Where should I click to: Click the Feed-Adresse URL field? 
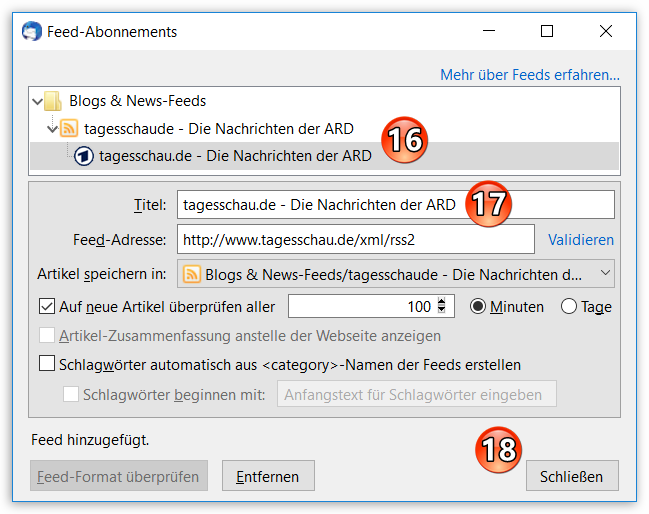pos(355,240)
